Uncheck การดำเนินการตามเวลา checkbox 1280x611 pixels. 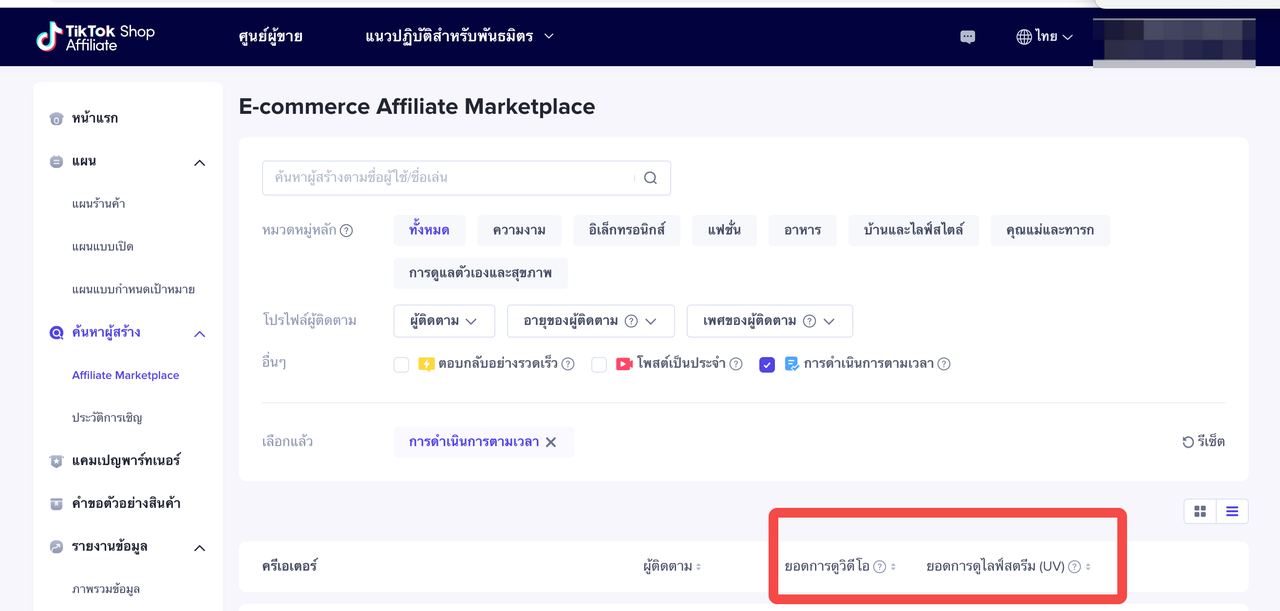coord(767,365)
